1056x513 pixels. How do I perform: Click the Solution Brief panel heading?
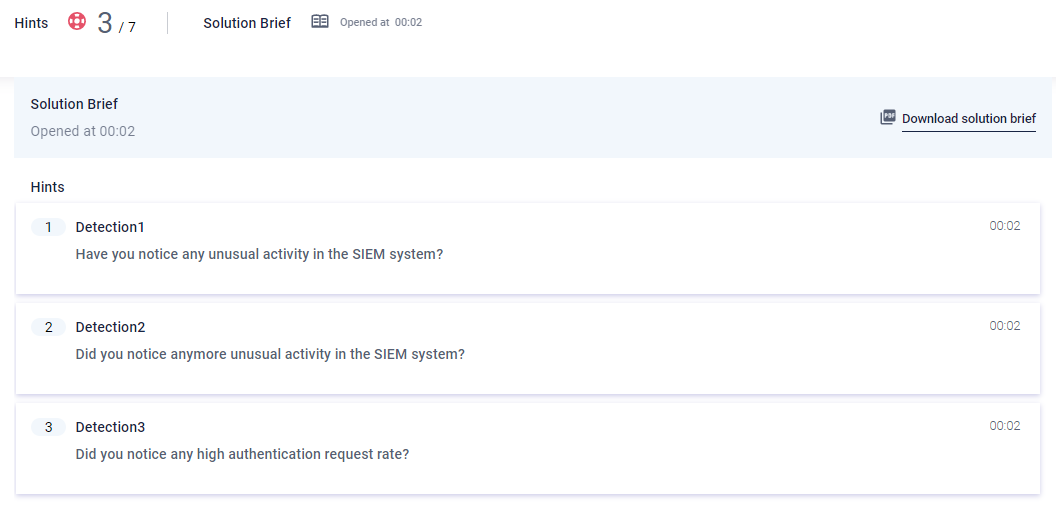pos(74,104)
